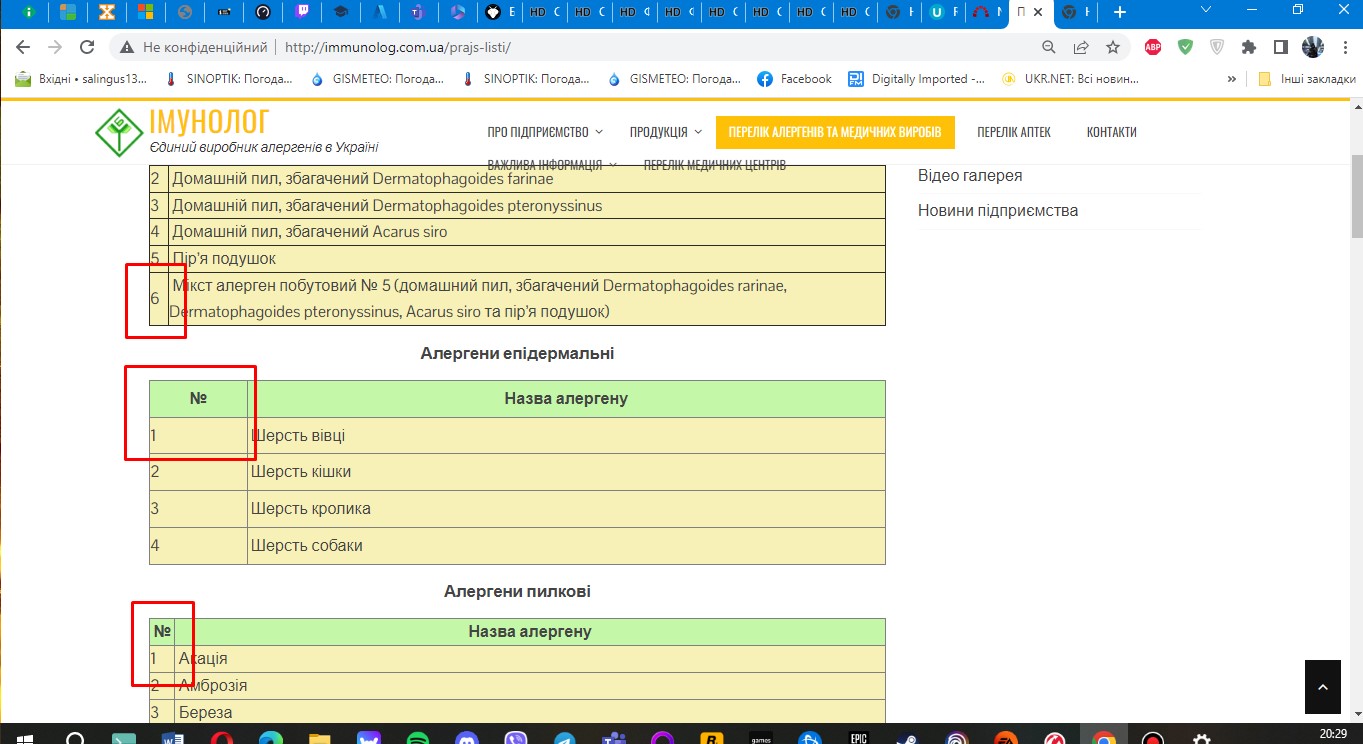The image size is (1363, 744).
Task: Open Перелік аптек menu item
Action: click(1013, 132)
